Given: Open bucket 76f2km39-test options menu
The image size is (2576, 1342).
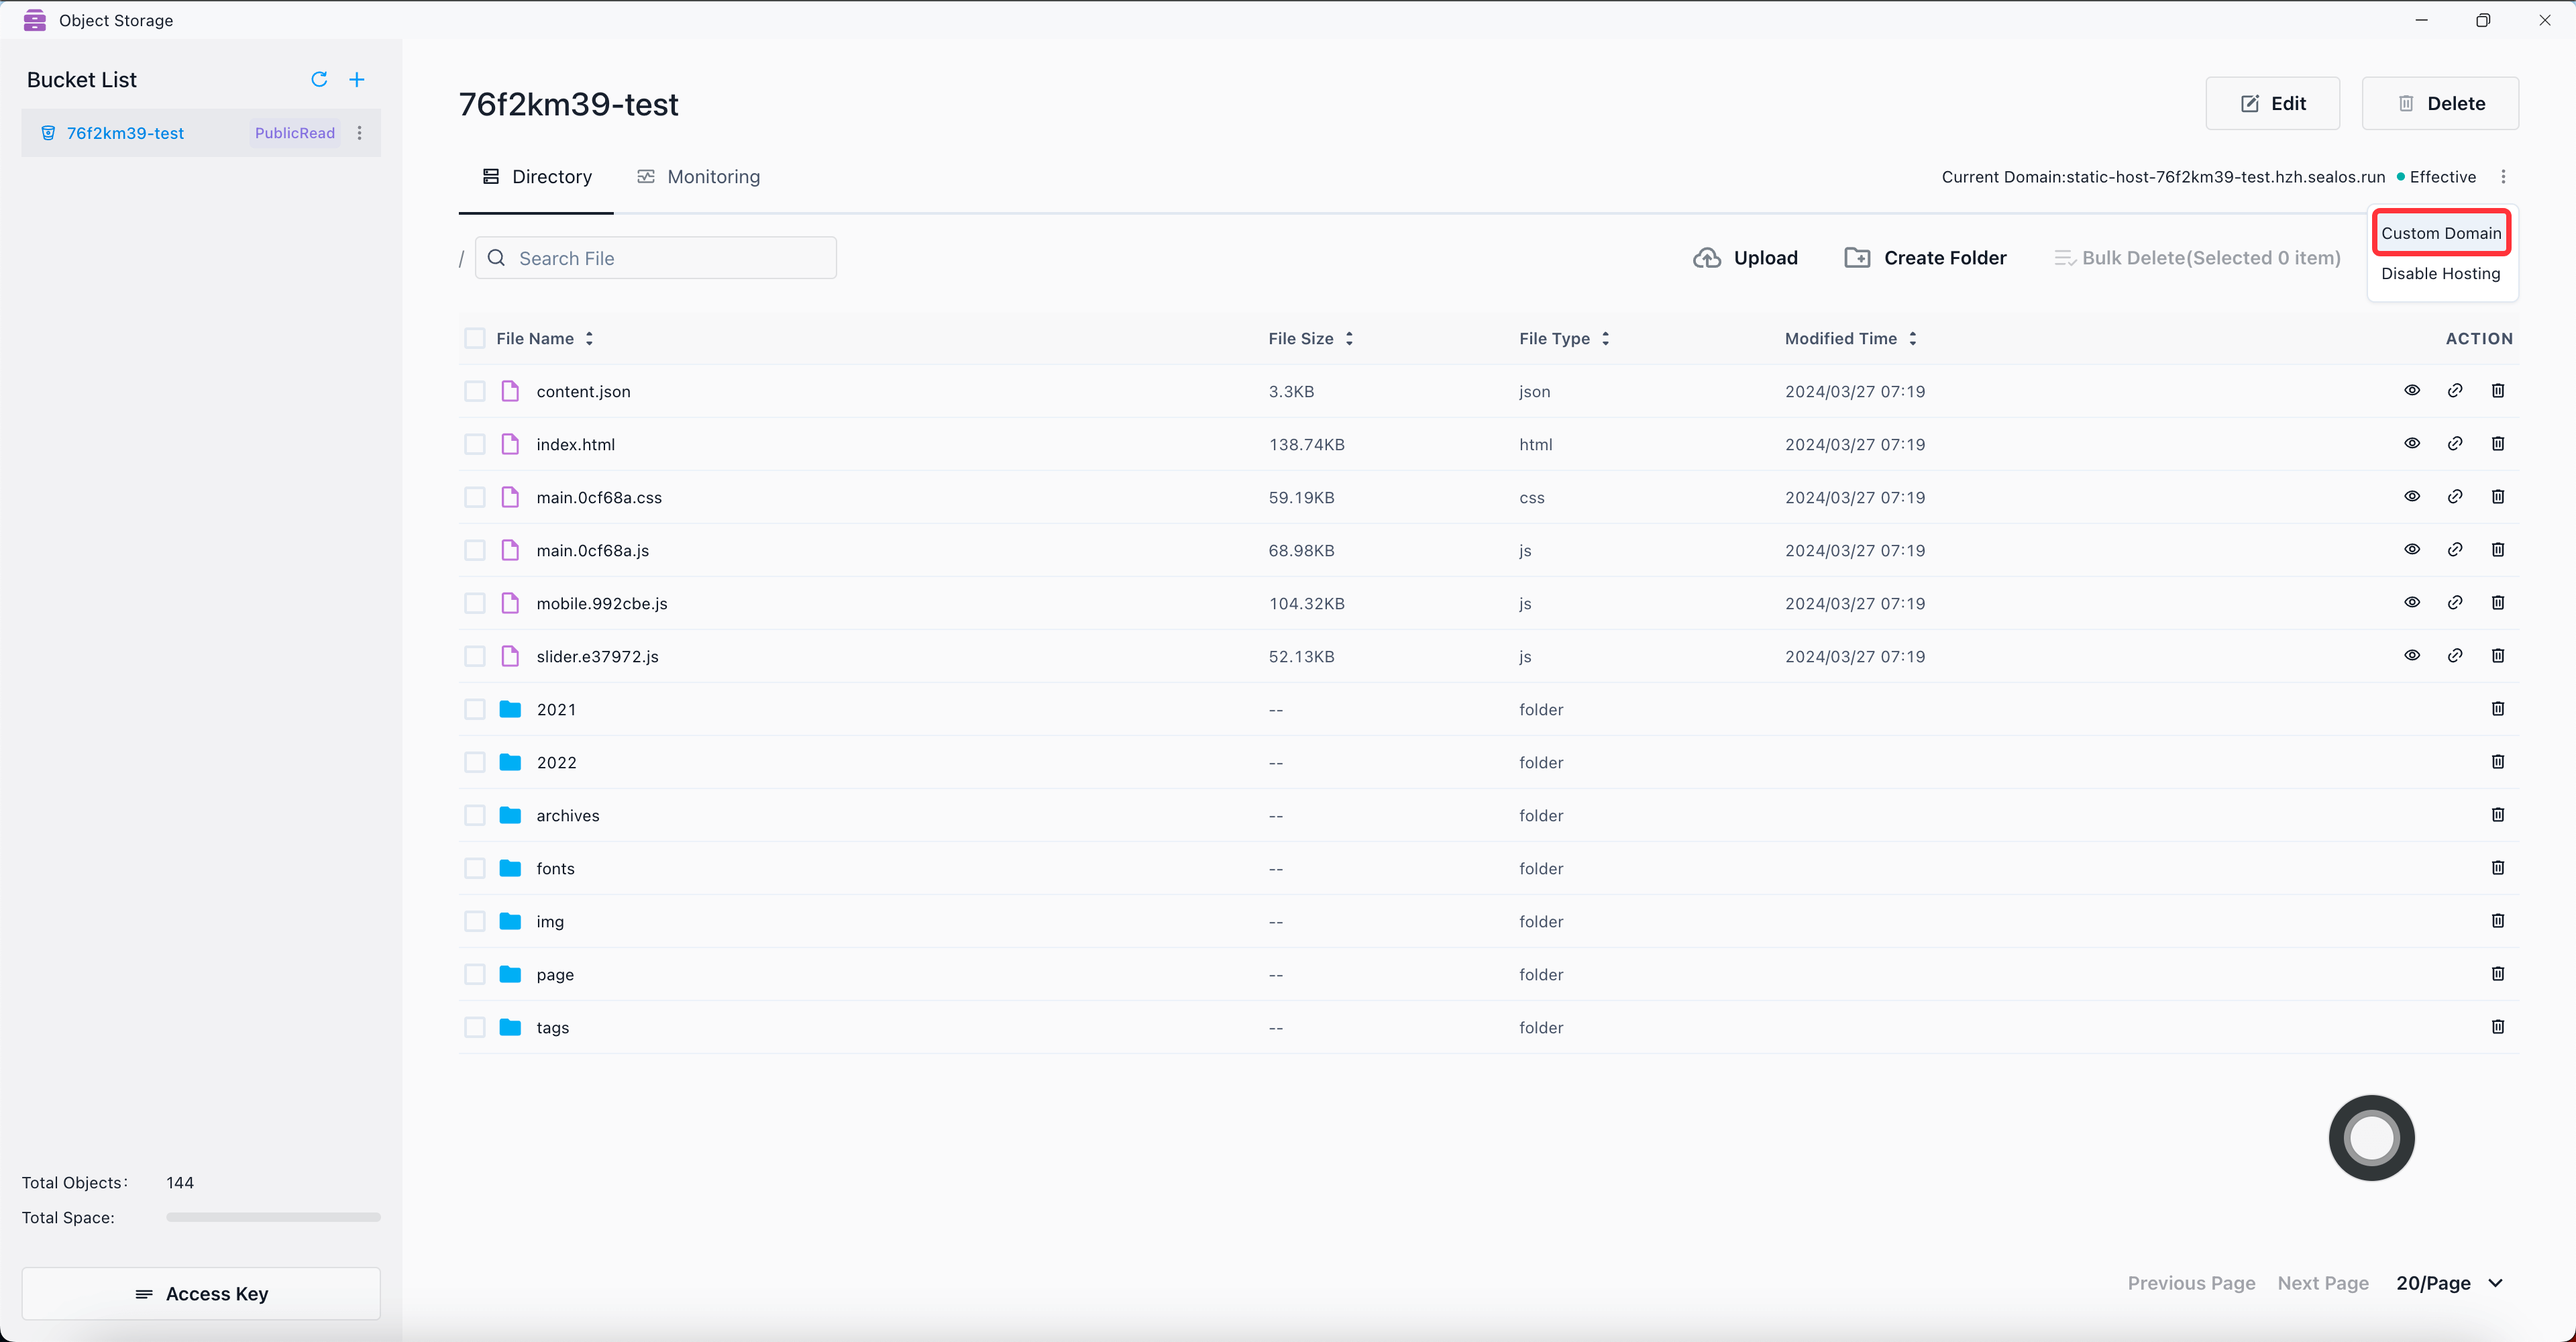Looking at the screenshot, I should [x=360, y=133].
